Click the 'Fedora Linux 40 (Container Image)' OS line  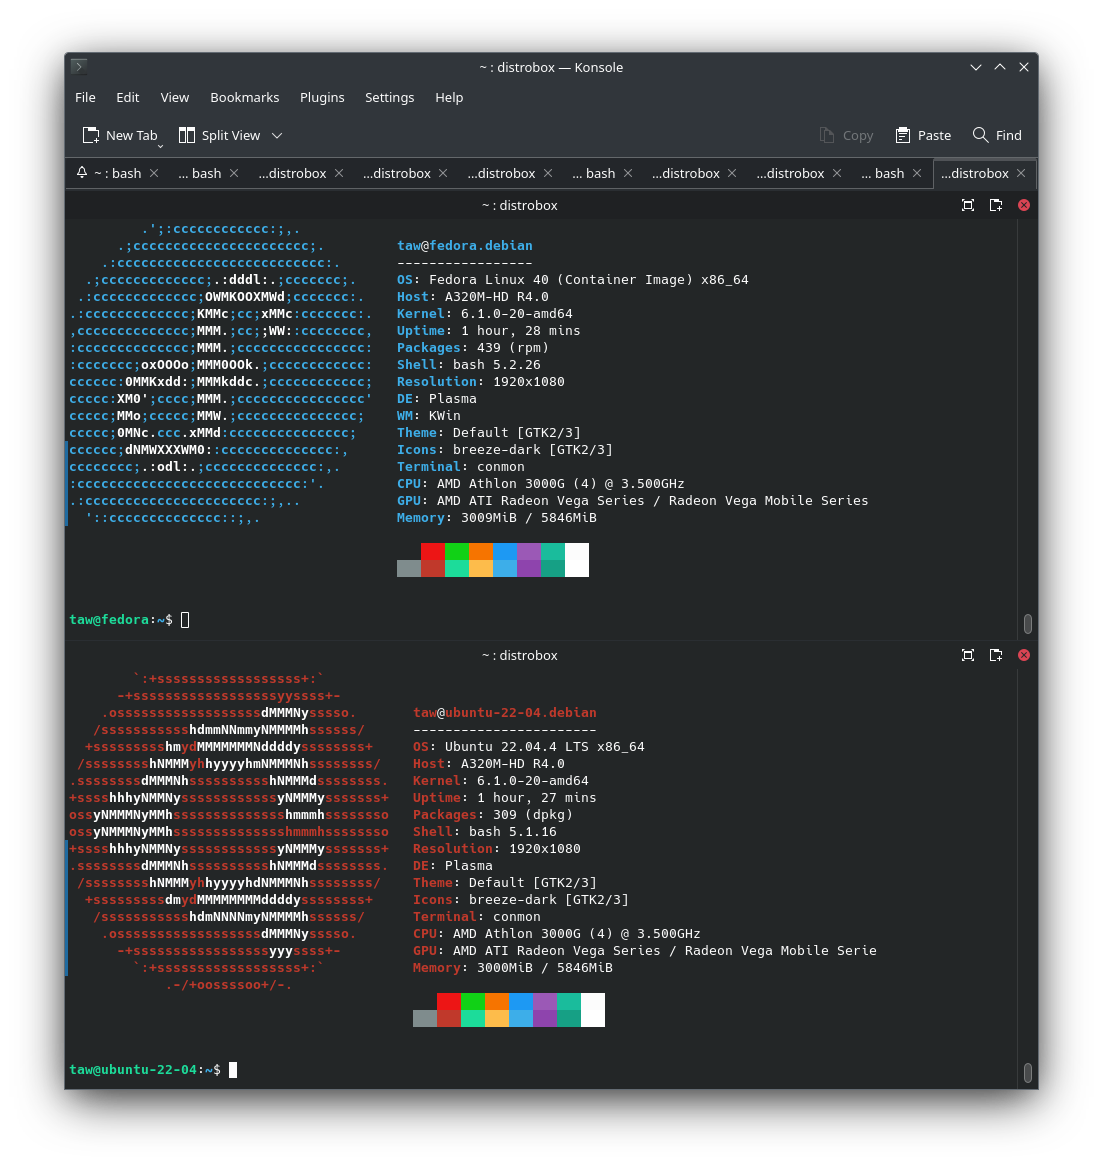coord(573,280)
